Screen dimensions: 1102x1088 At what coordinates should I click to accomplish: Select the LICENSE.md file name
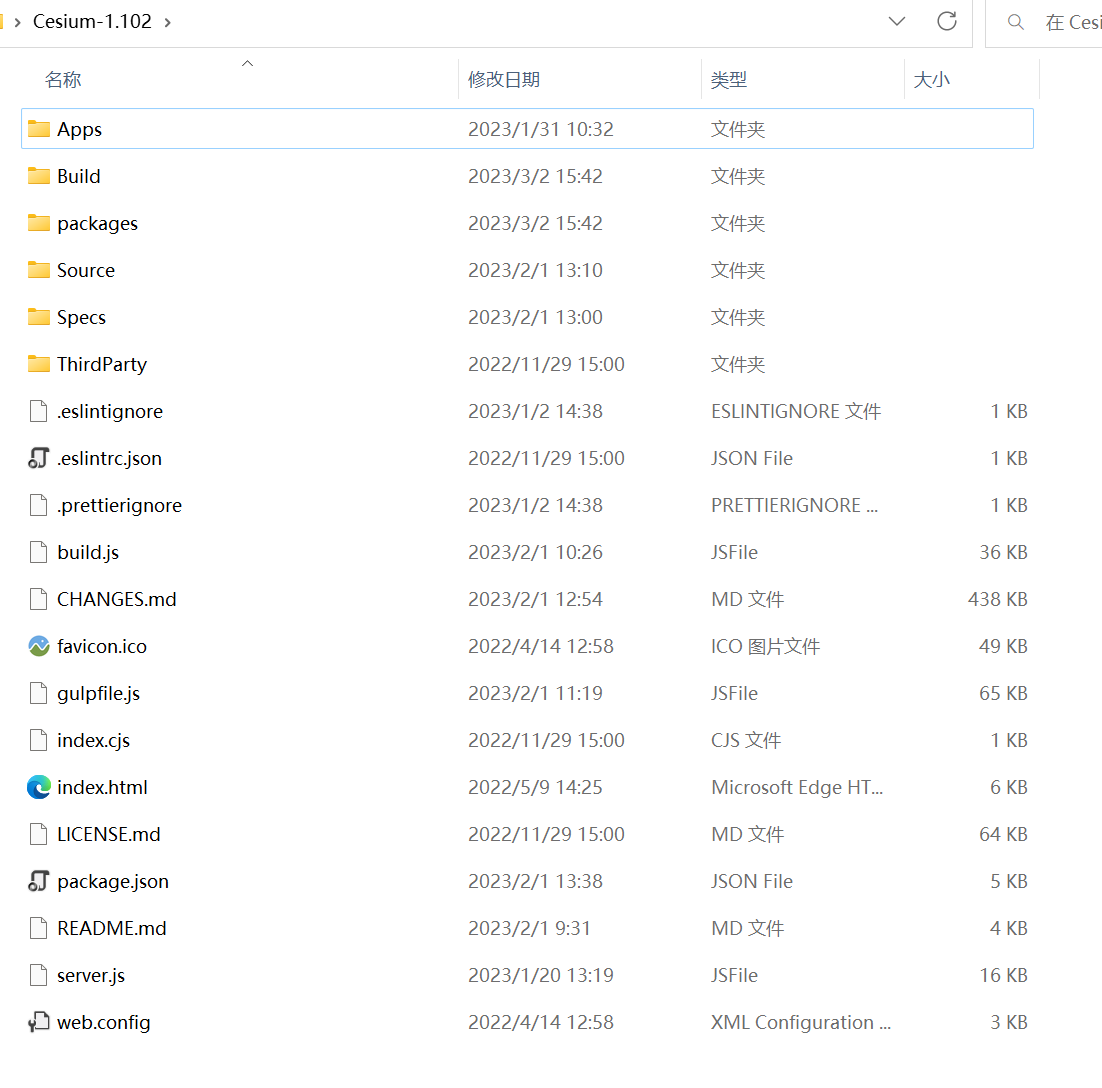click(109, 834)
